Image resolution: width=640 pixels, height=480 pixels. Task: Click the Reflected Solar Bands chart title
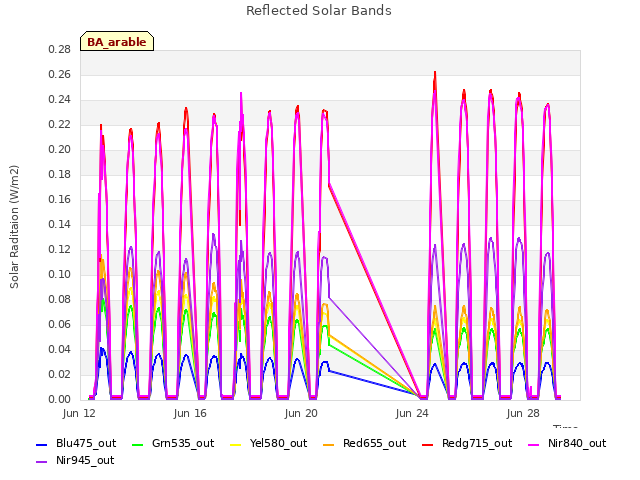tap(319, 11)
